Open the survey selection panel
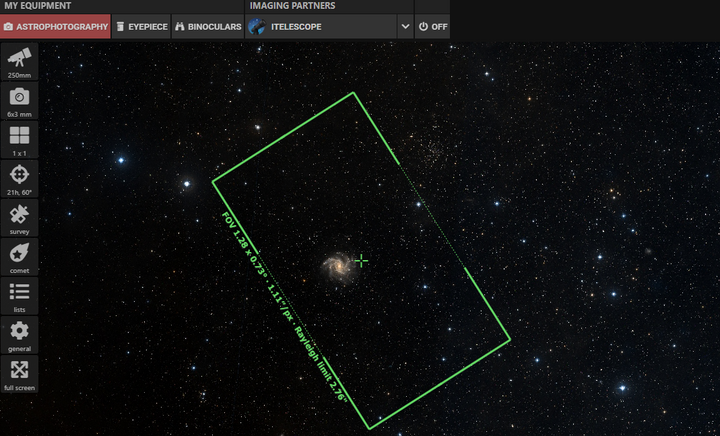 coord(19,218)
